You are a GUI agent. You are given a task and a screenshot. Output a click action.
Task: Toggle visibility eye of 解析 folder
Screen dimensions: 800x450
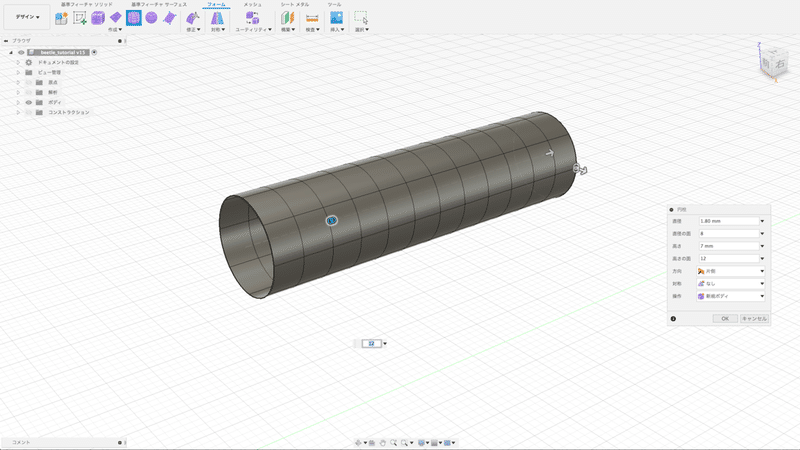tap(29, 92)
